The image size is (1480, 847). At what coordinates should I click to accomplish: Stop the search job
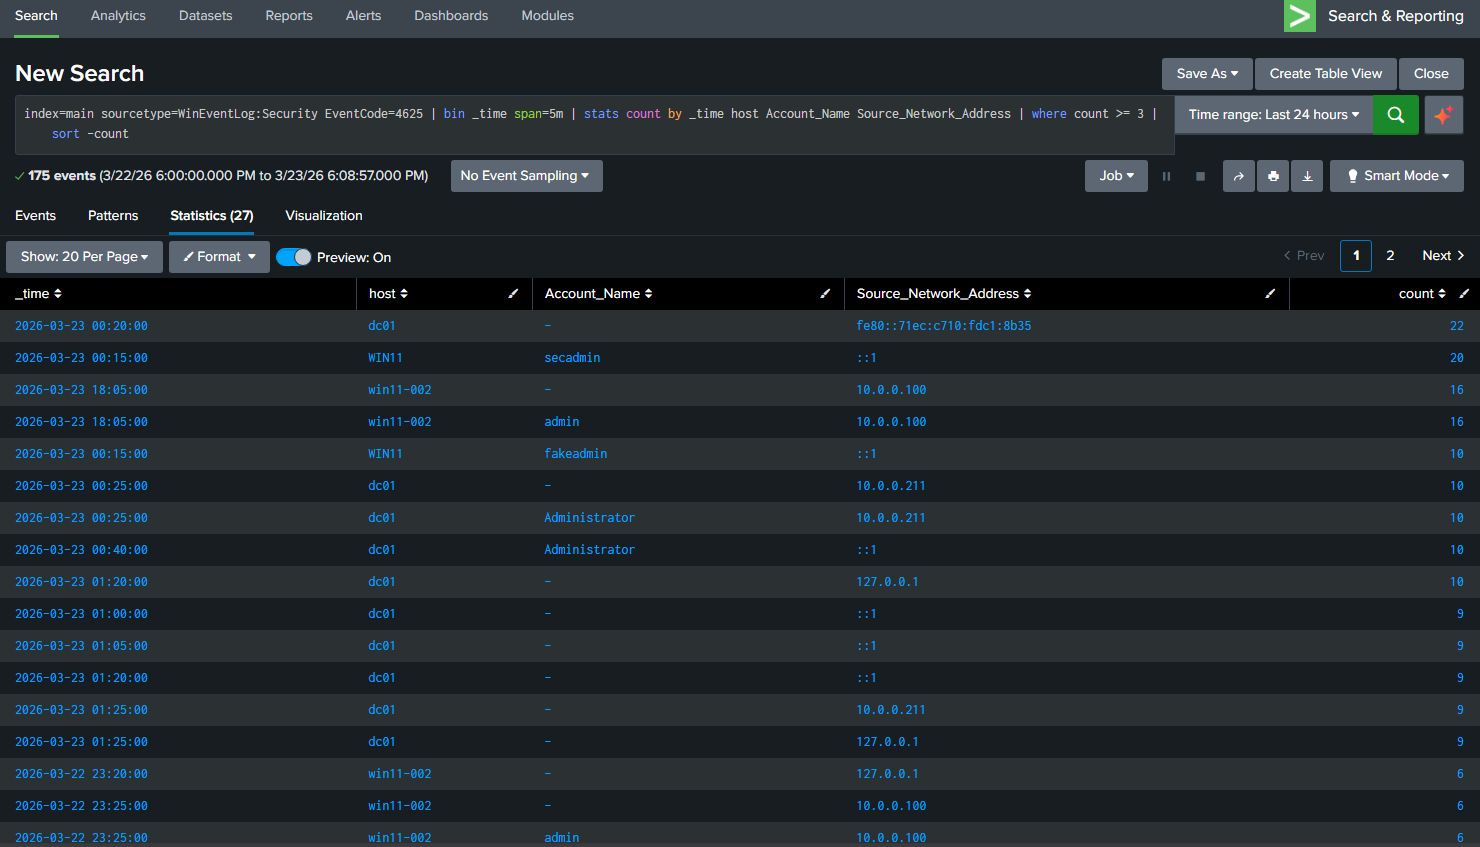1200,176
